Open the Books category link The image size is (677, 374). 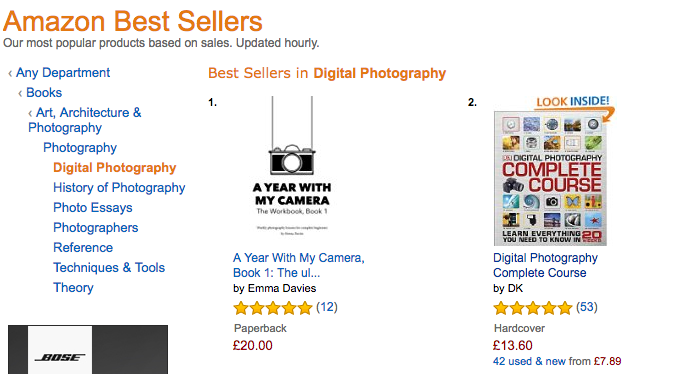[44, 92]
